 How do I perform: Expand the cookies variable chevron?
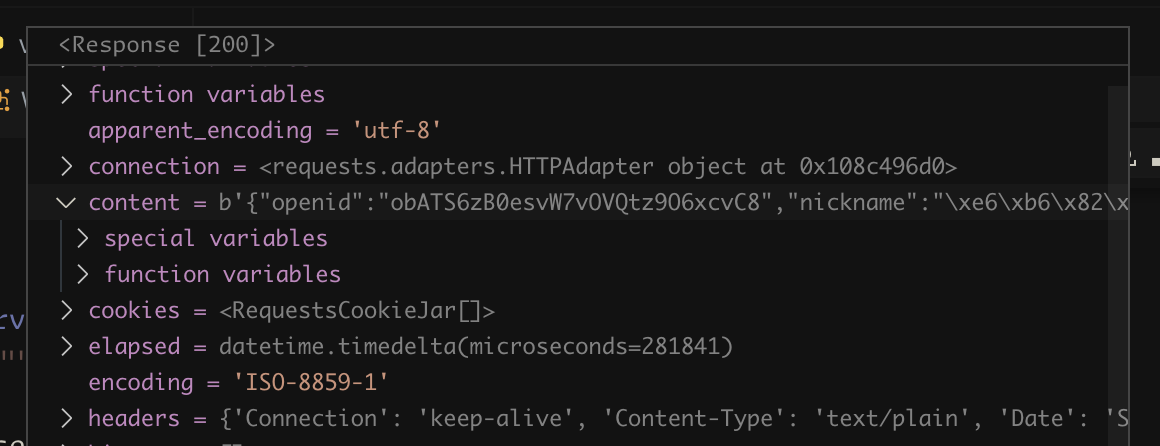coord(67,311)
